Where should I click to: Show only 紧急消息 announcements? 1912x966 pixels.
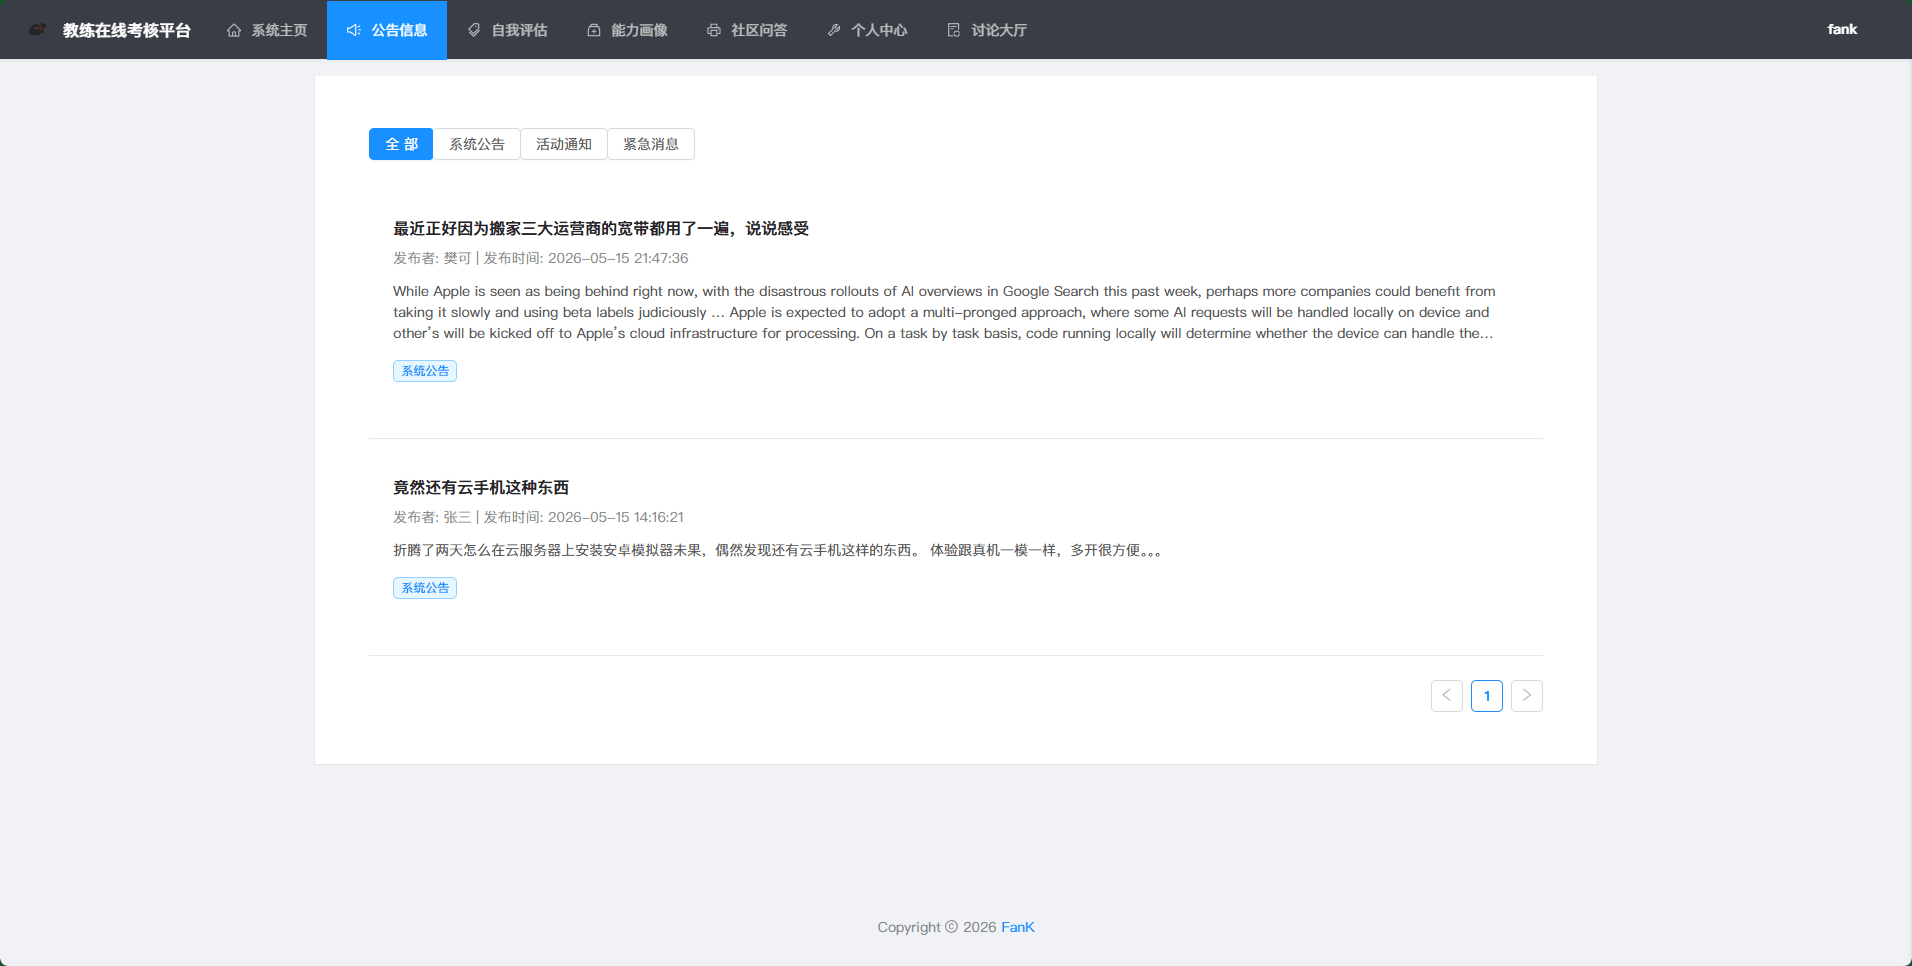point(651,144)
